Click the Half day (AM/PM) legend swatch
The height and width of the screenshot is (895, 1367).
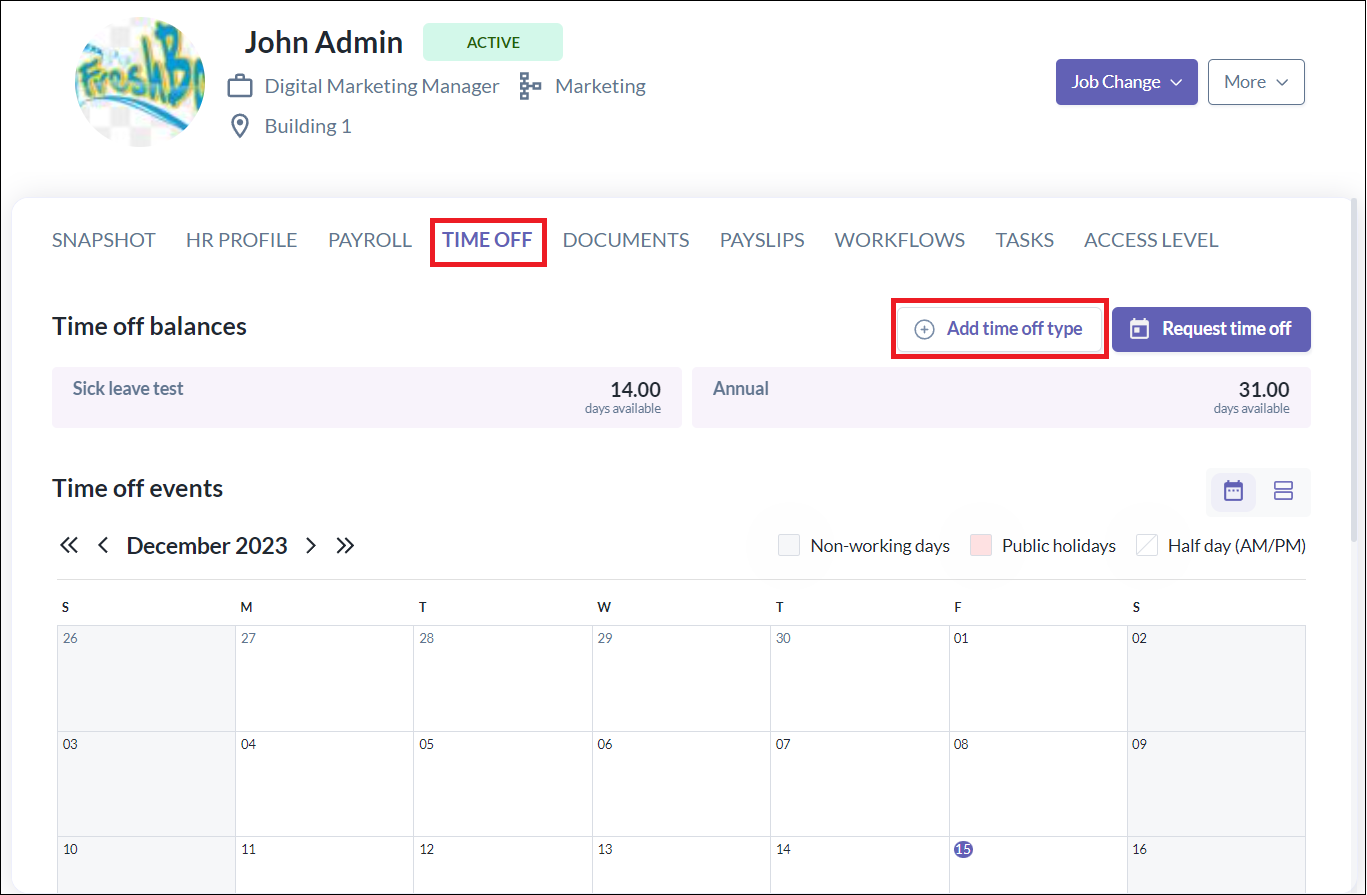tap(1147, 546)
